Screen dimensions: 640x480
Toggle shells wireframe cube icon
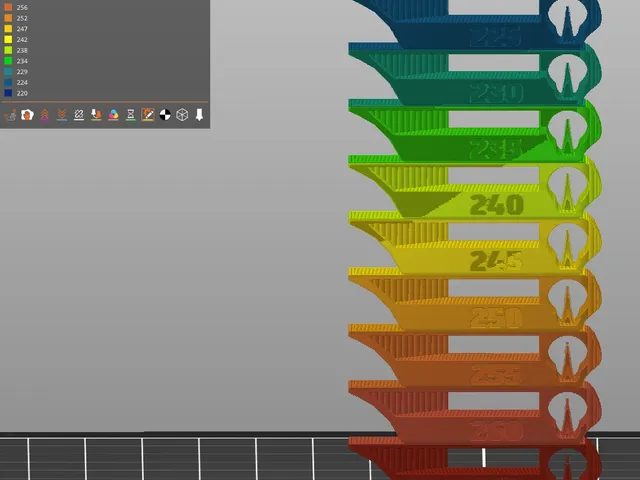click(182, 115)
